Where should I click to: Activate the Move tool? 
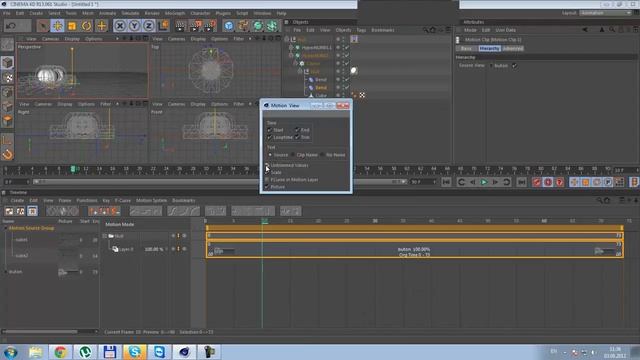coord(57,26)
